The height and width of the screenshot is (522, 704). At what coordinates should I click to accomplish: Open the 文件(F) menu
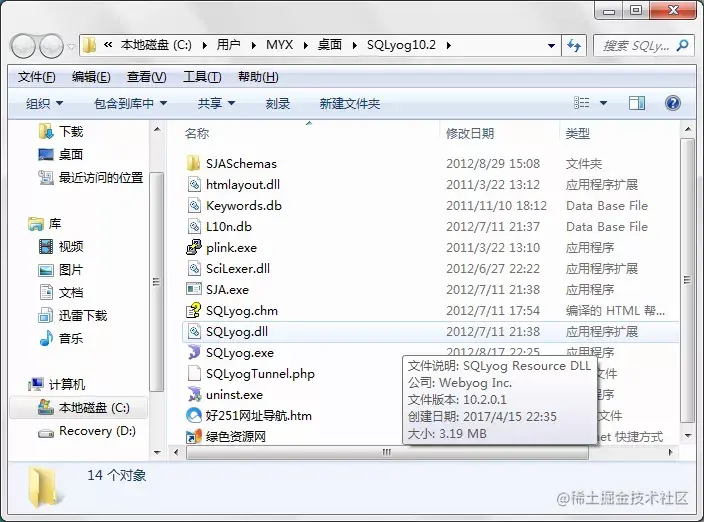tap(36, 77)
